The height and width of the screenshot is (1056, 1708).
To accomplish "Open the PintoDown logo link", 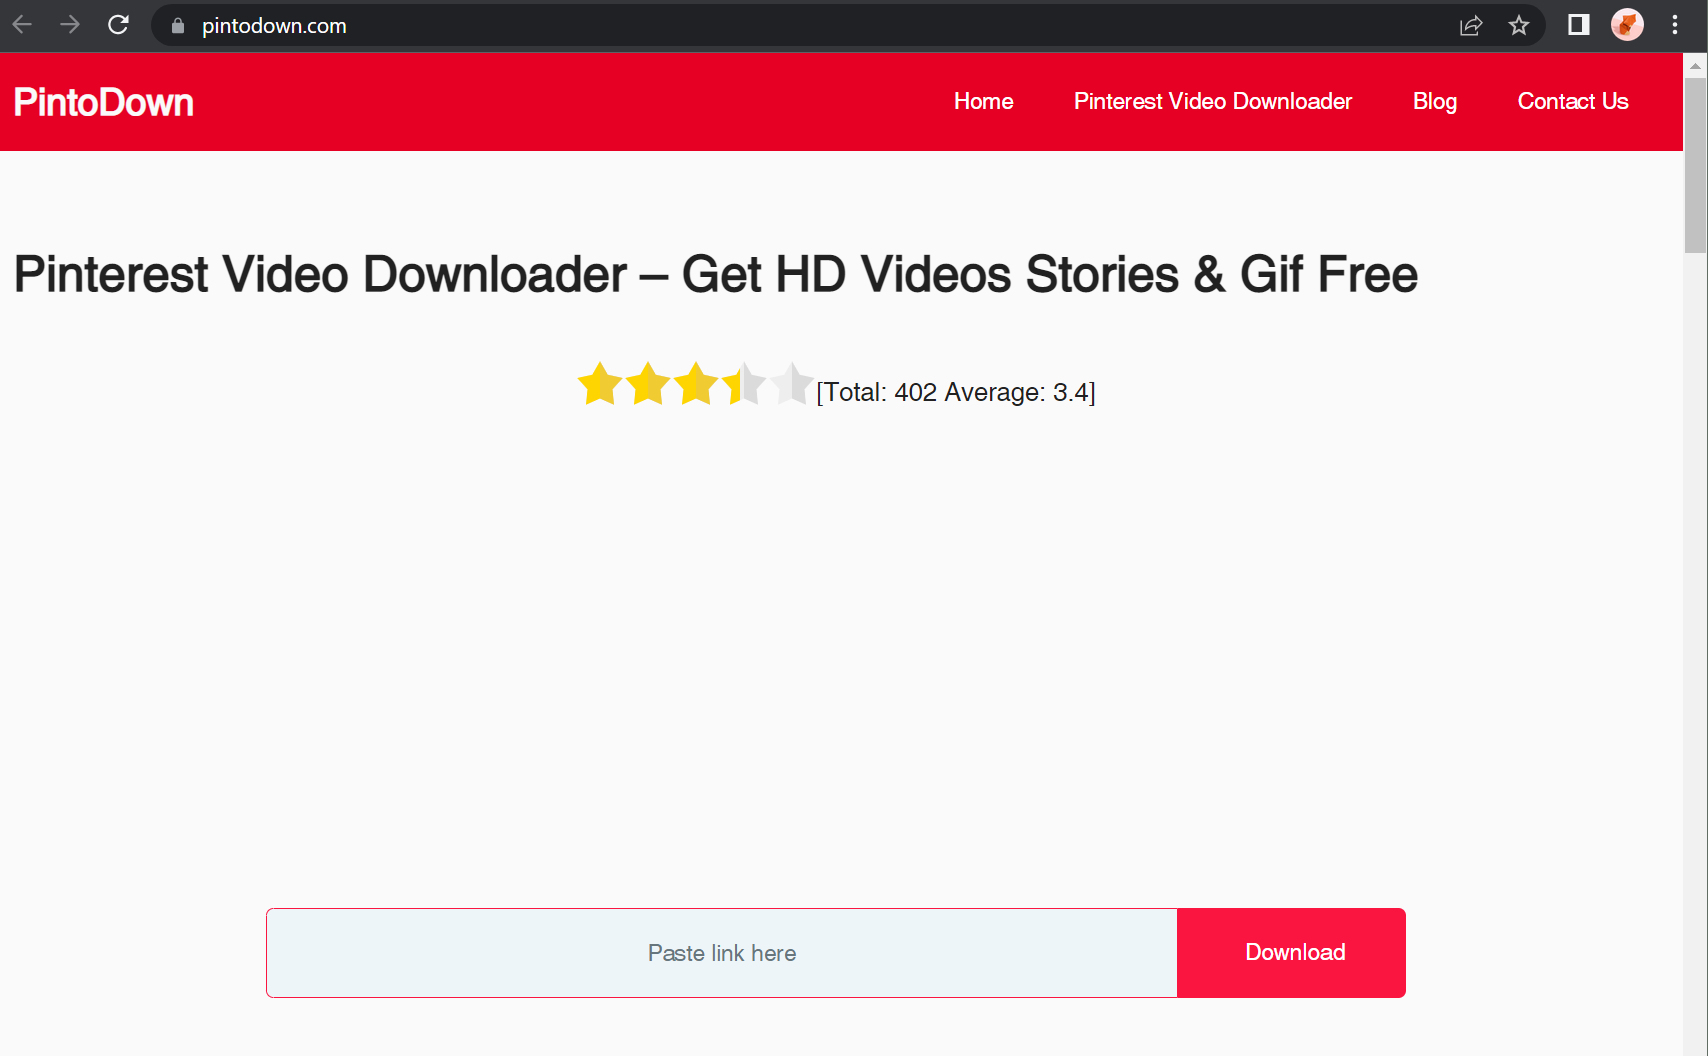I will pos(103,102).
